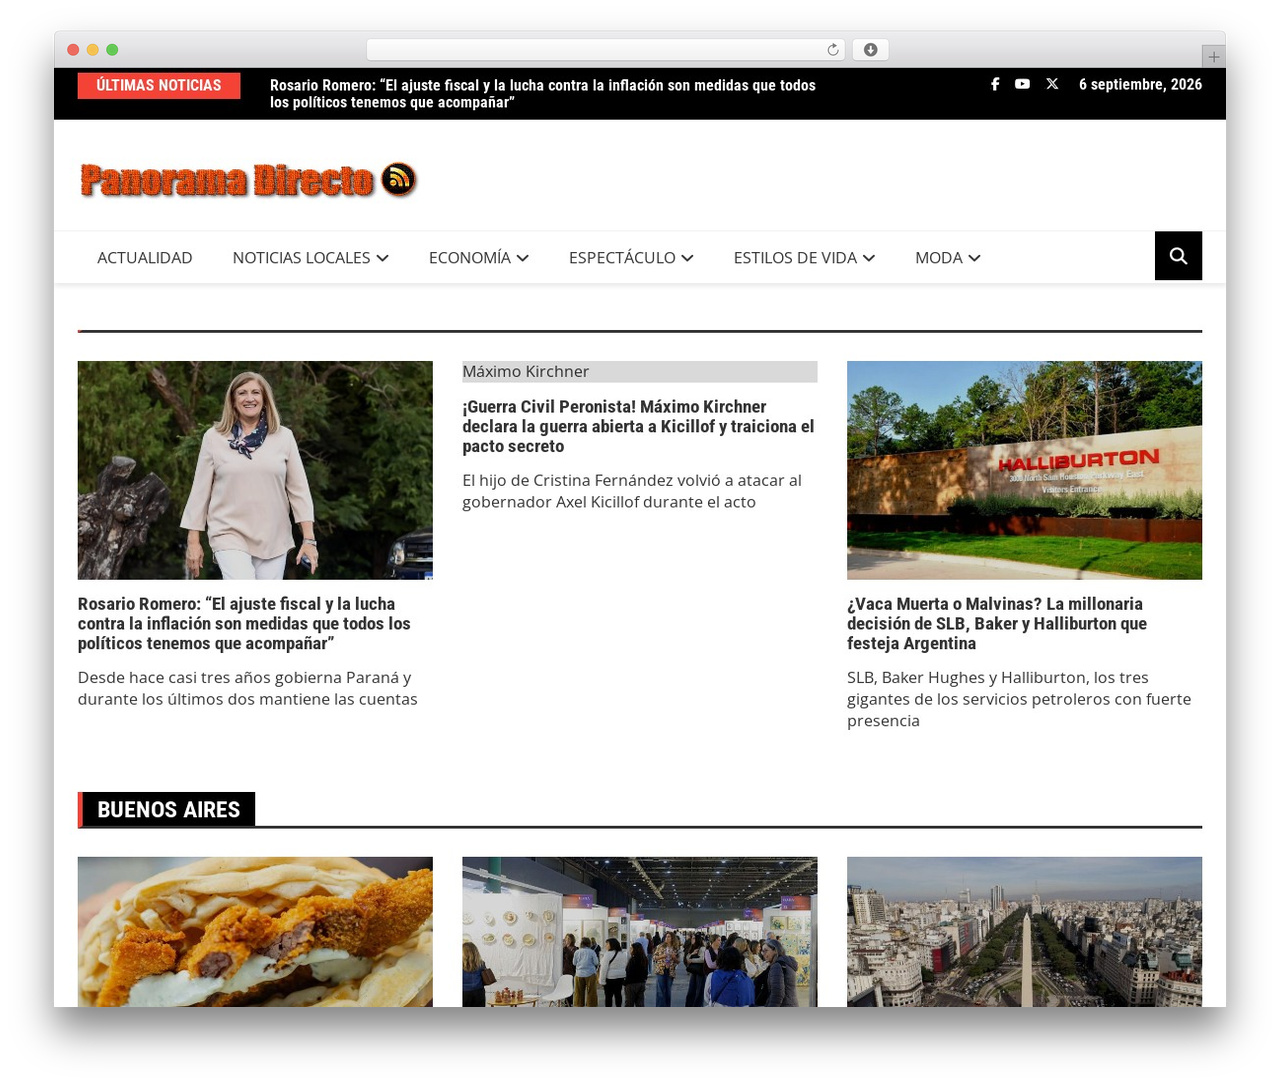The width and height of the screenshot is (1280, 1084).
Task: Open the Guerra Civil Peronista headline
Action: tap(639, 426)
